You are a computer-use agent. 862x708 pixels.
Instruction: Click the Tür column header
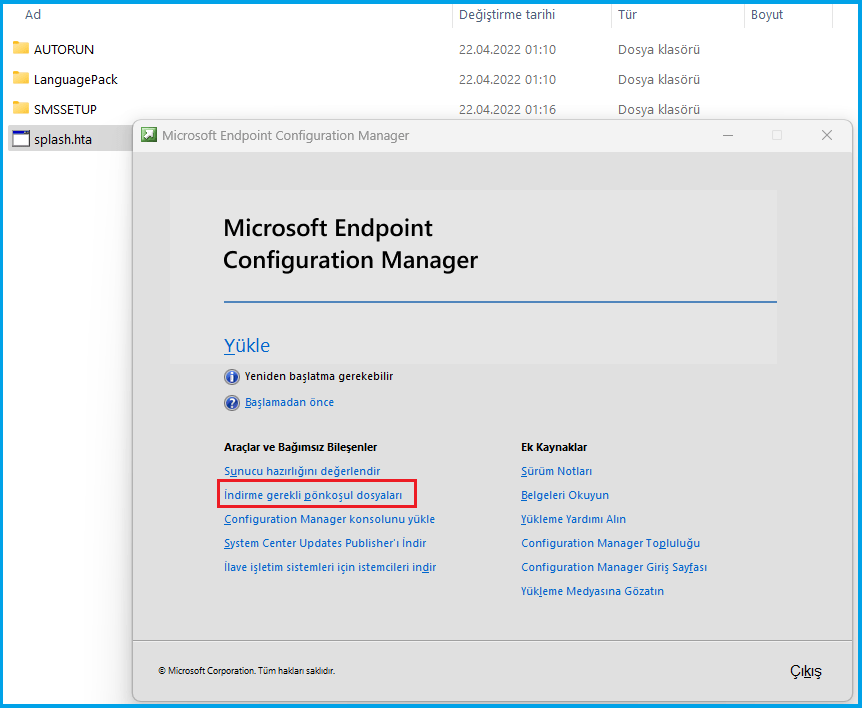628,15
